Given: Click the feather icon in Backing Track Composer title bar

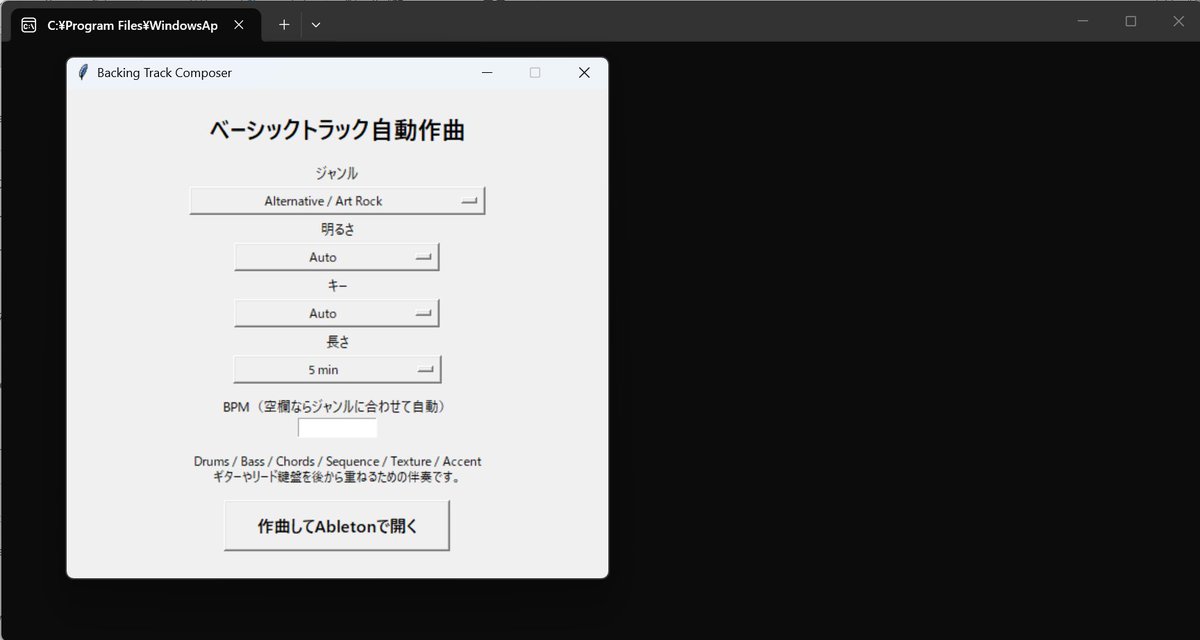Looking at the screenshot, I should coord(83,73).
